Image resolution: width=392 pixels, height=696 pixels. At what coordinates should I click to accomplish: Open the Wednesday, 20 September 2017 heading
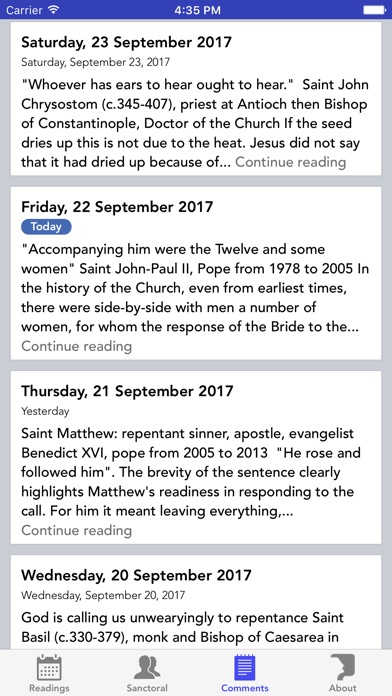pos(136,575)
